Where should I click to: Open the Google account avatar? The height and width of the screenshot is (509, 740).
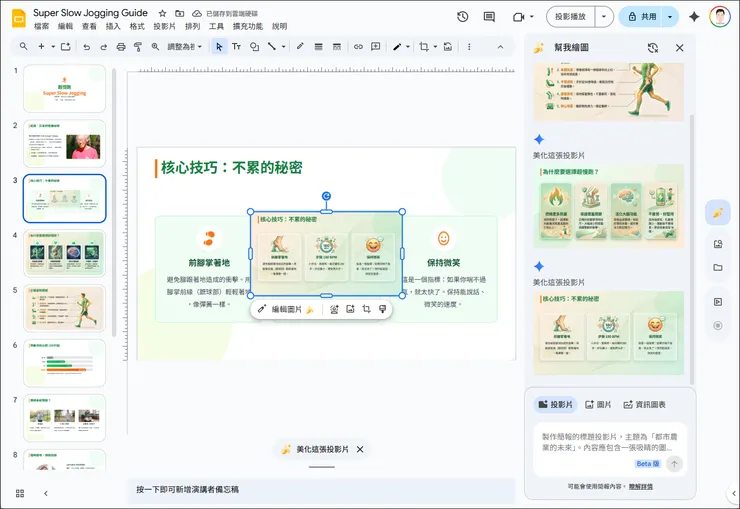click(720, 17)
